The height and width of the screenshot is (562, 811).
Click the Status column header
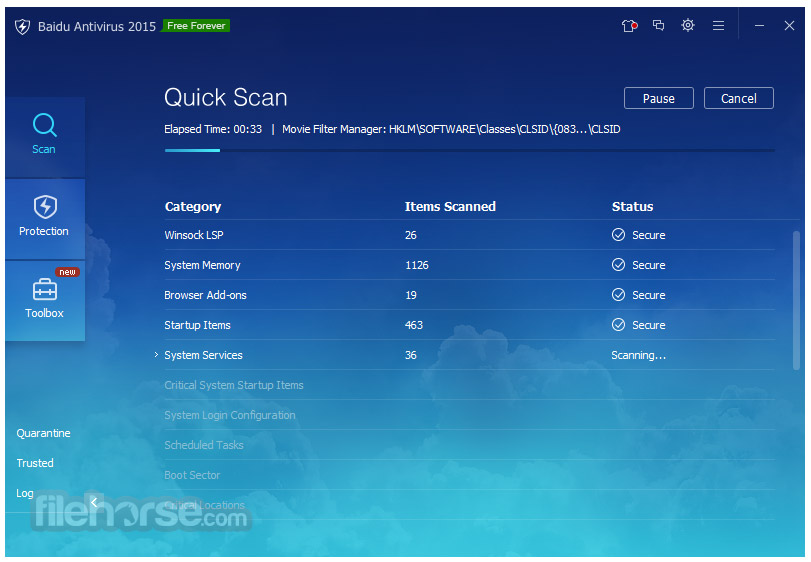(632, 206)
